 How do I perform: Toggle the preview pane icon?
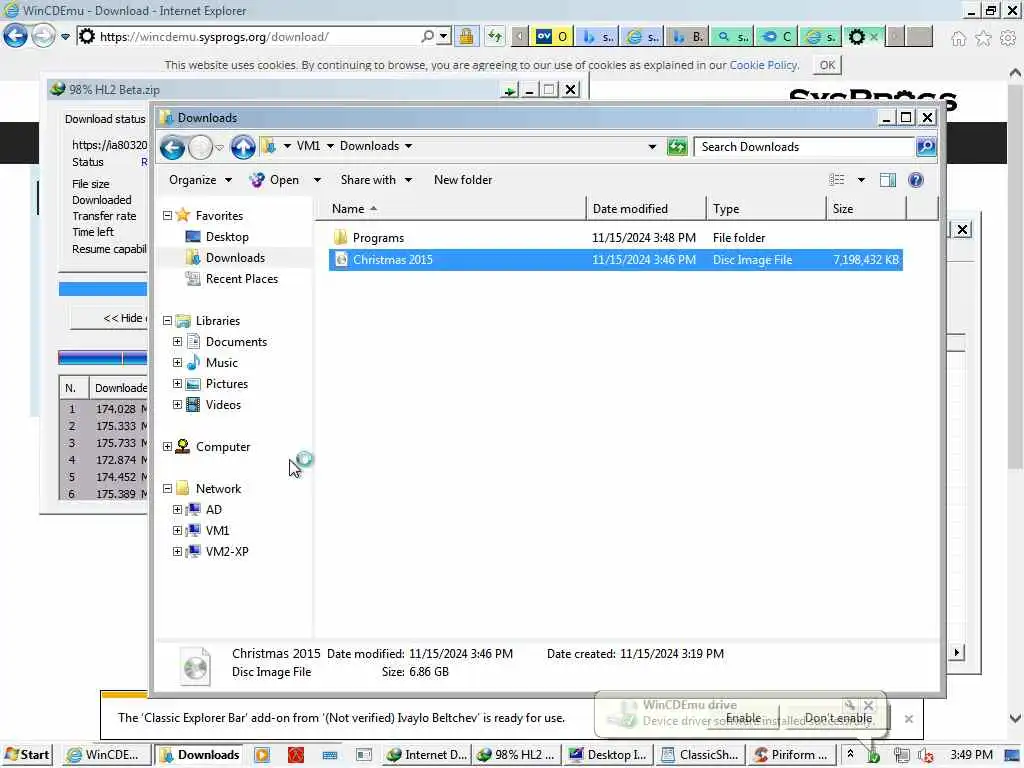point(888,180)
